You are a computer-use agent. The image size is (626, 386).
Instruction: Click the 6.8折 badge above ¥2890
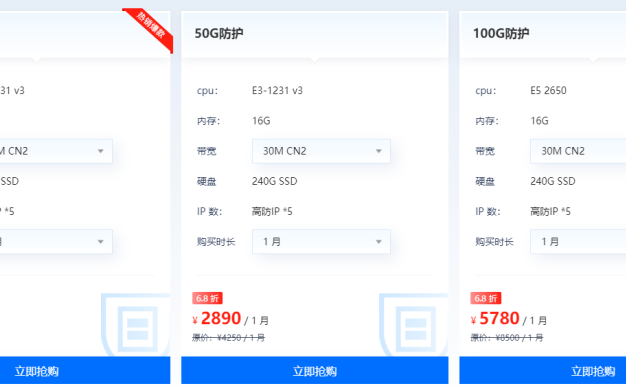pyautogui.click(x=207, y=298)
